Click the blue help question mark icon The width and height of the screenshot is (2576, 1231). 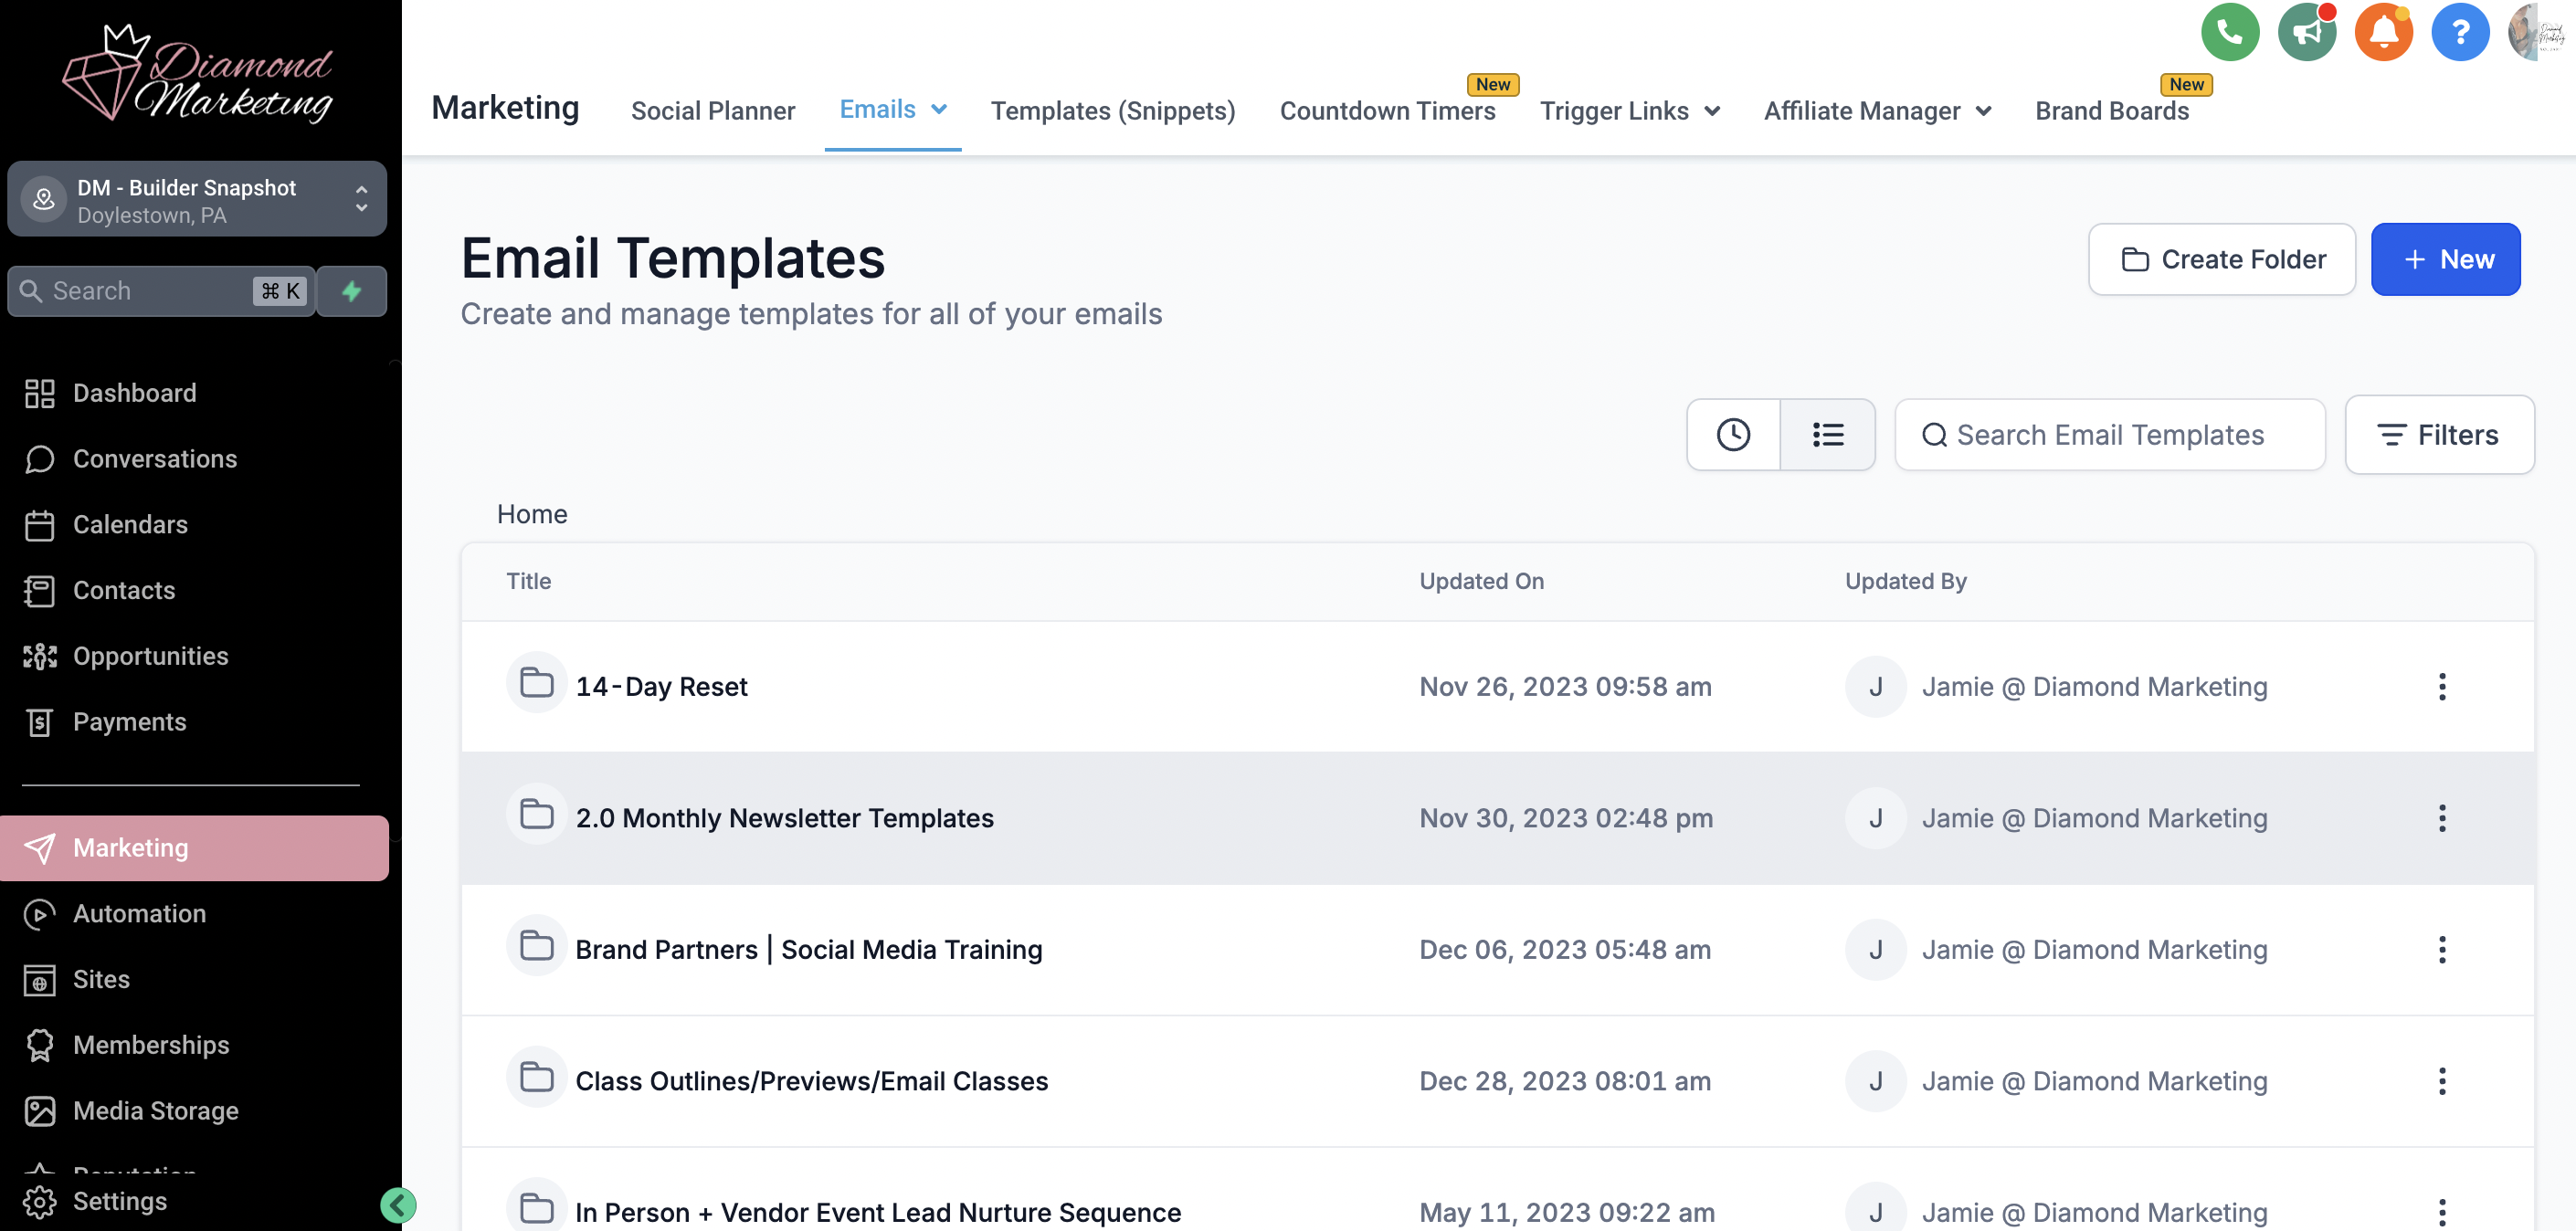2459,33
